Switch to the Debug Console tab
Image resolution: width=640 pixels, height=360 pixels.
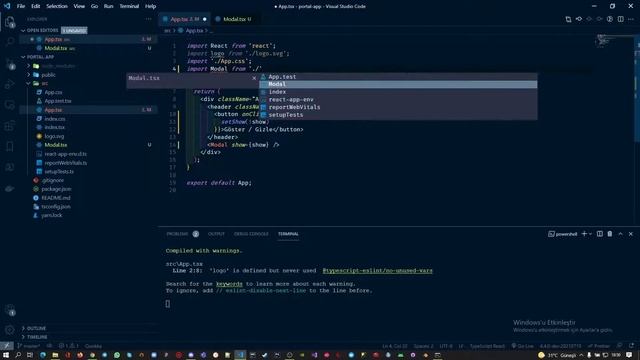tap(251, 234)
